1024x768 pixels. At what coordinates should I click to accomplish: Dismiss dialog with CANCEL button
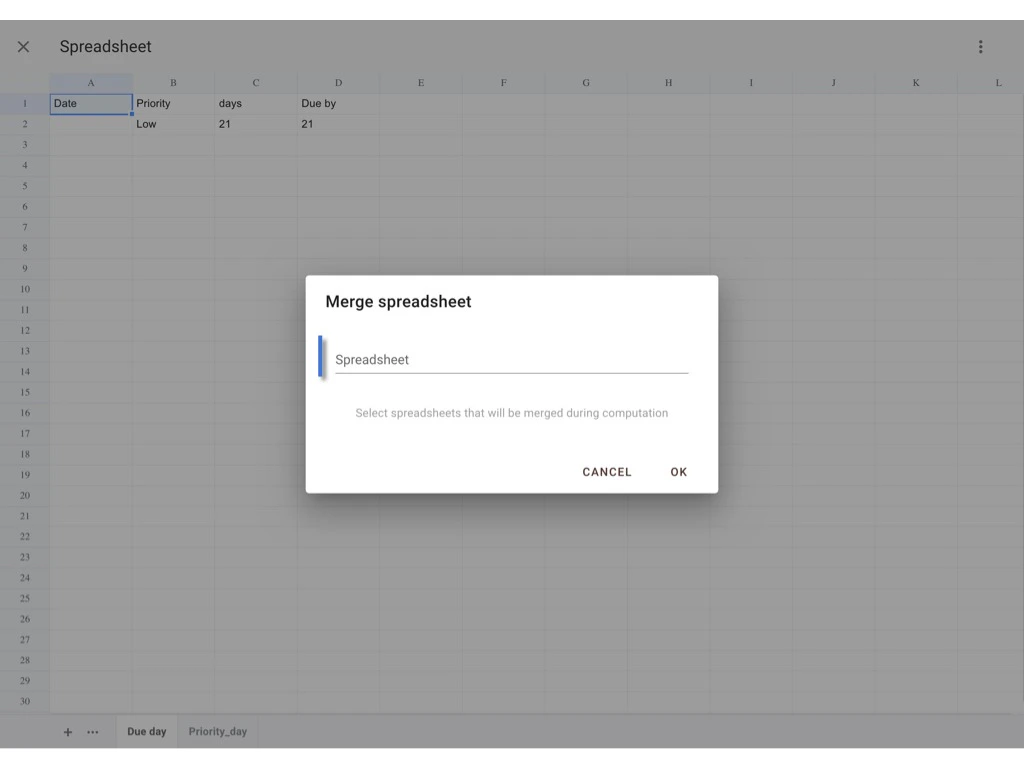coord(606,471)
